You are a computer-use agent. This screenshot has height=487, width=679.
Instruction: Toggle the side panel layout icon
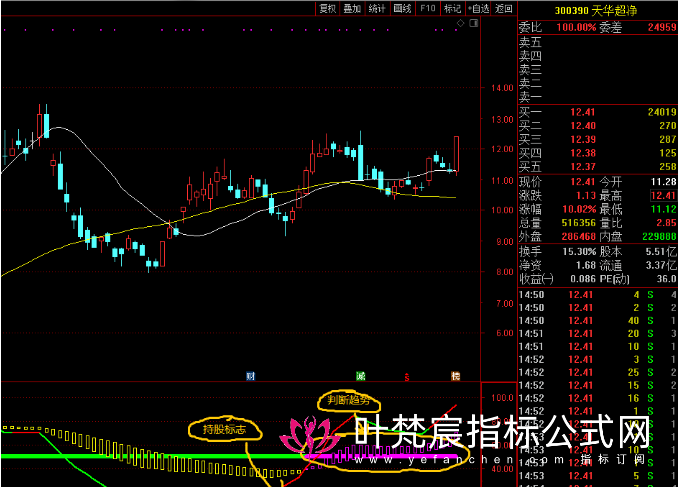point(474,23)
